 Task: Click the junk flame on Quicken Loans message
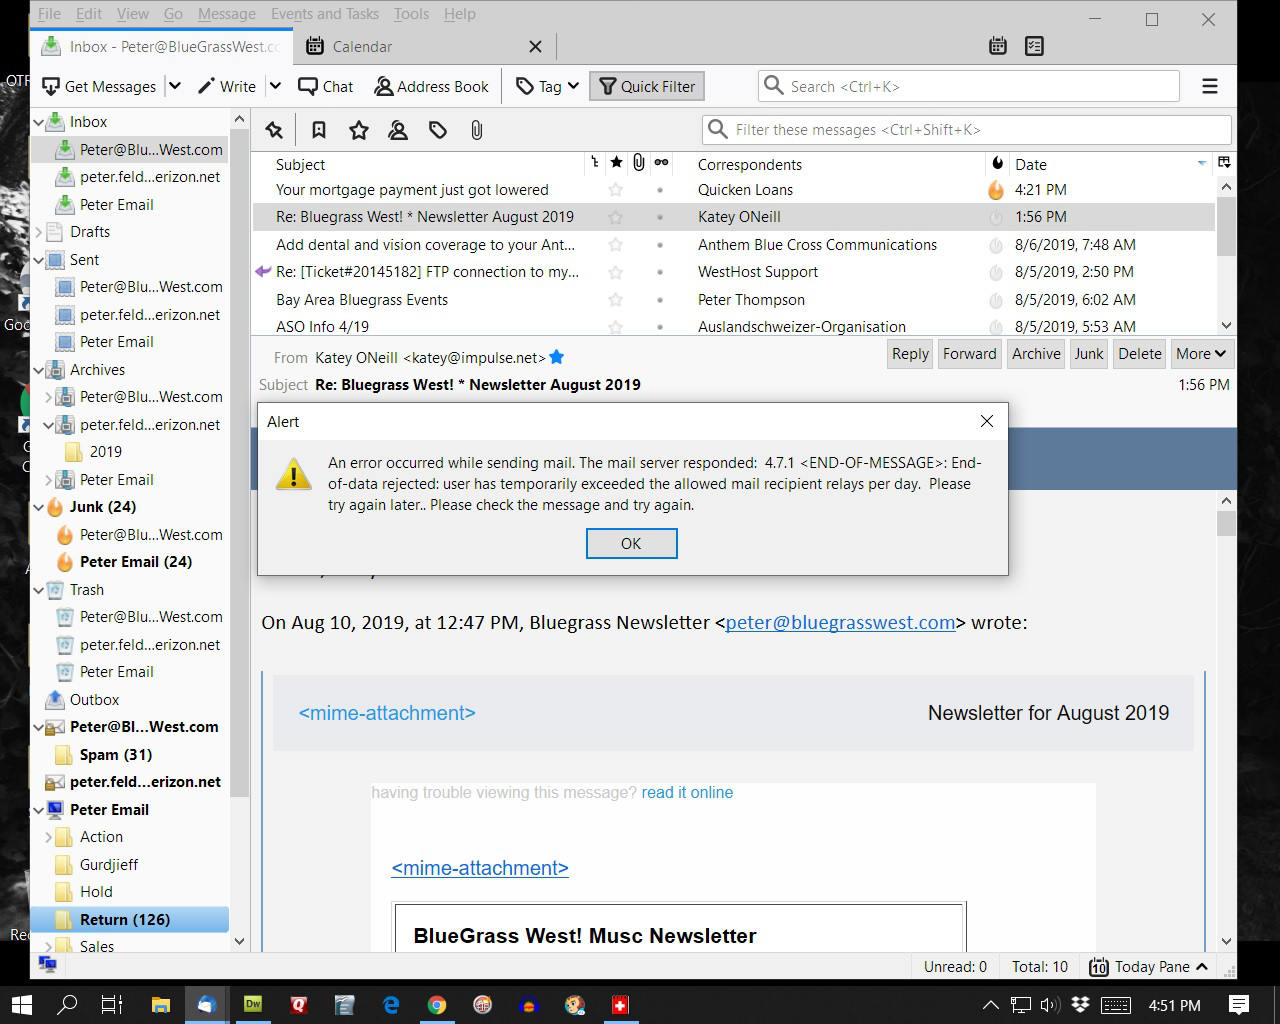[x=996, y=190]
